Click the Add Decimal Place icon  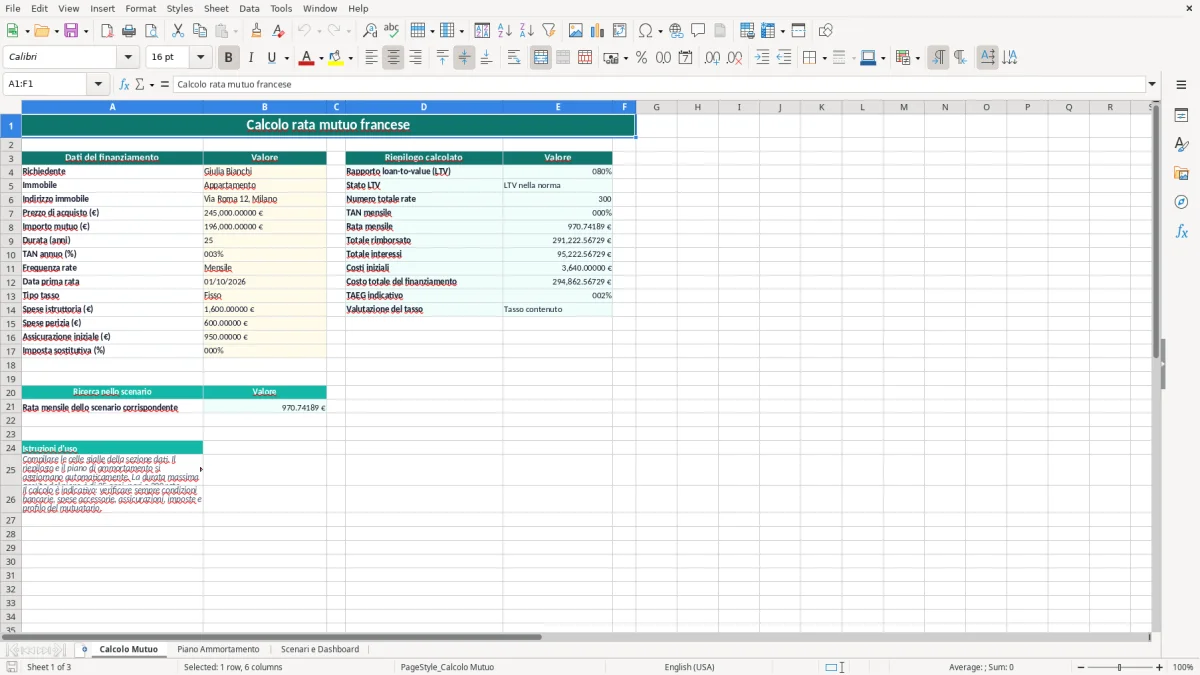(x=712, y=58)
